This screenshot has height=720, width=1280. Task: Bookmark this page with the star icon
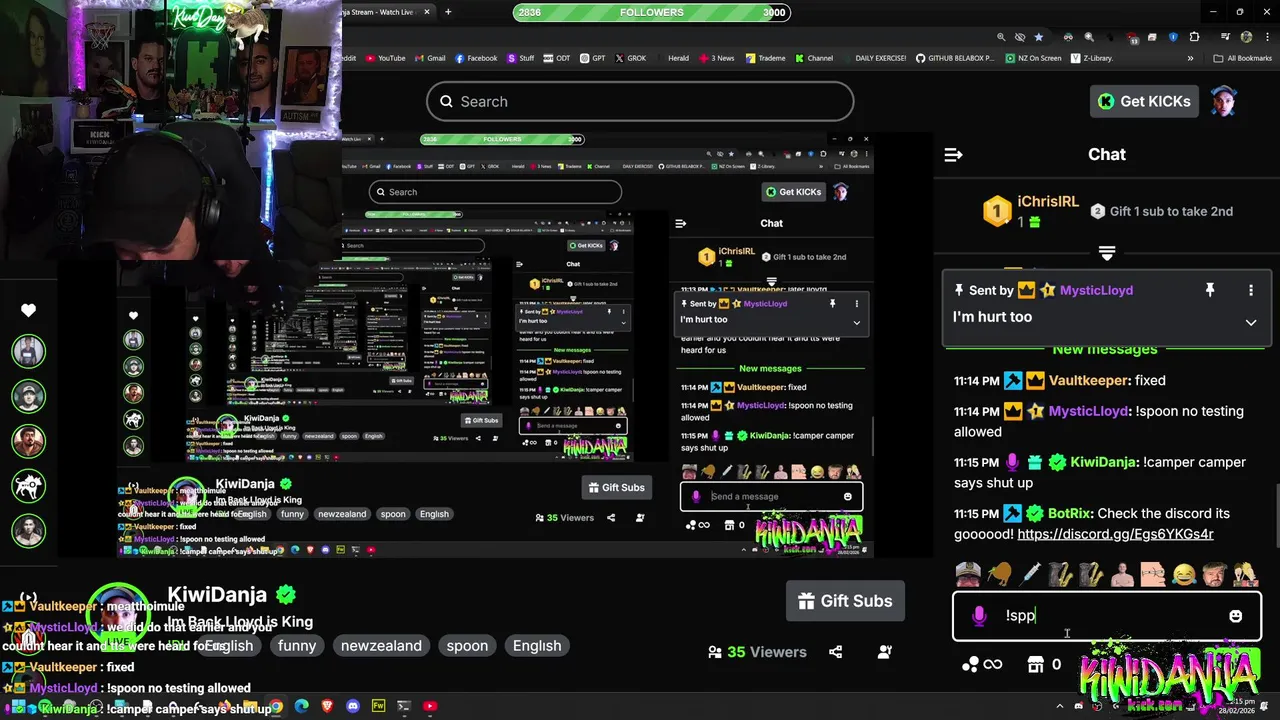[x=1038, y=37]
